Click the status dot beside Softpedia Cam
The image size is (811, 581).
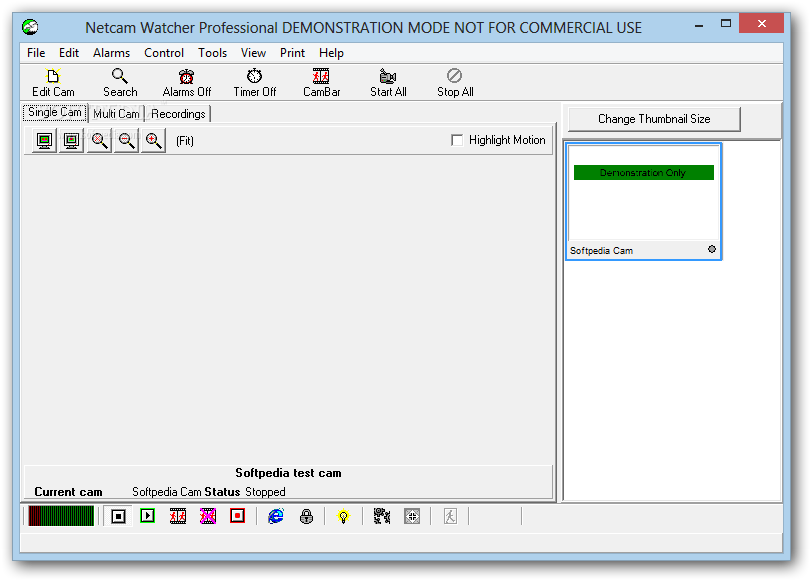[712, 249]
